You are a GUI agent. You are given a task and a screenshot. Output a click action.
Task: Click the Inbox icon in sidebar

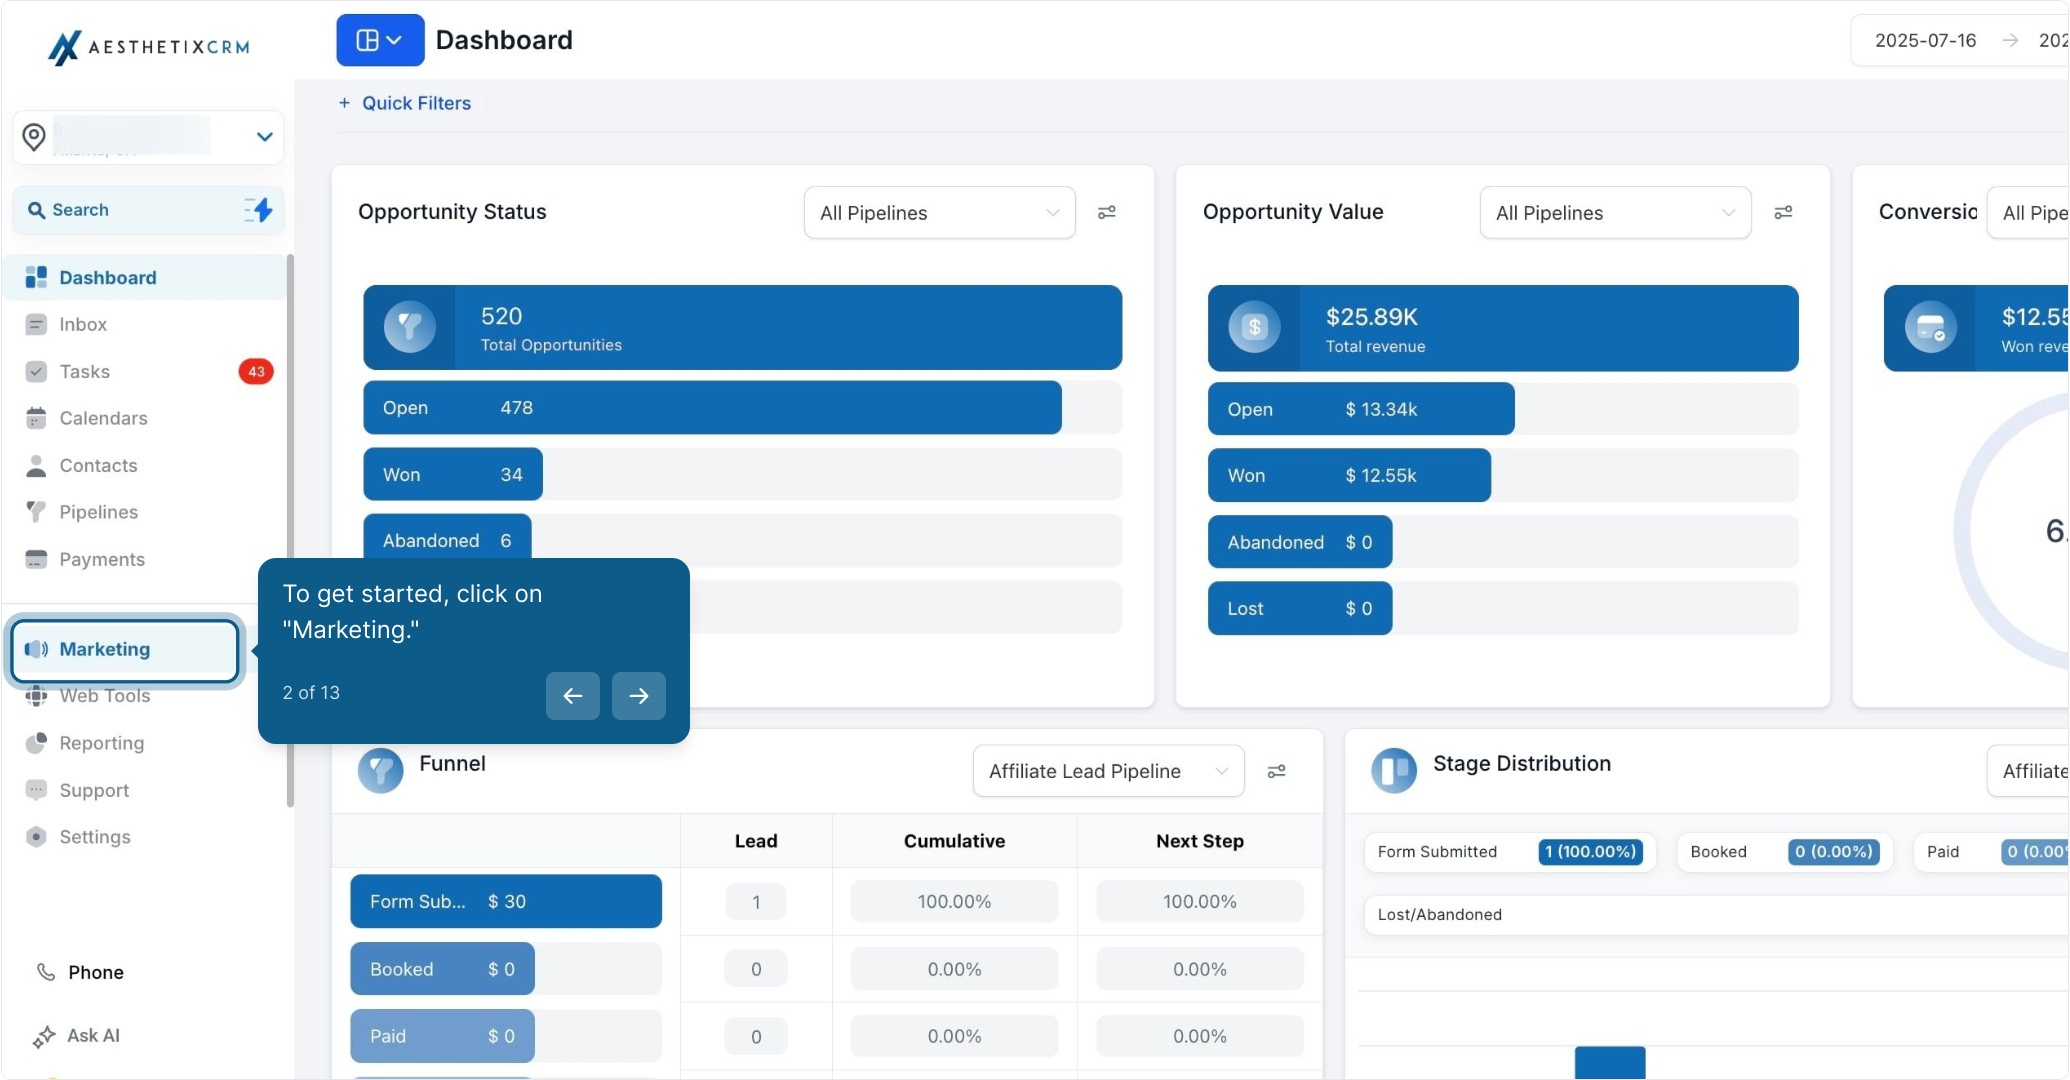36,324
